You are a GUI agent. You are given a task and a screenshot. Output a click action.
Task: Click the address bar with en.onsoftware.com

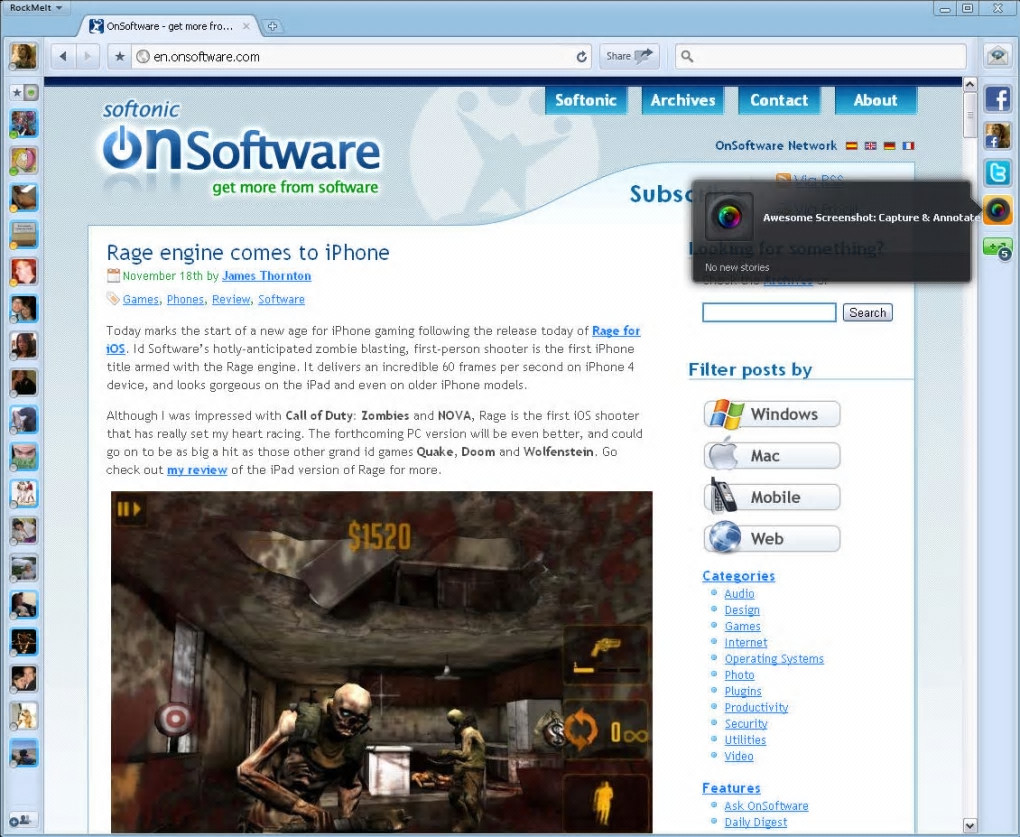pos(360,57)
